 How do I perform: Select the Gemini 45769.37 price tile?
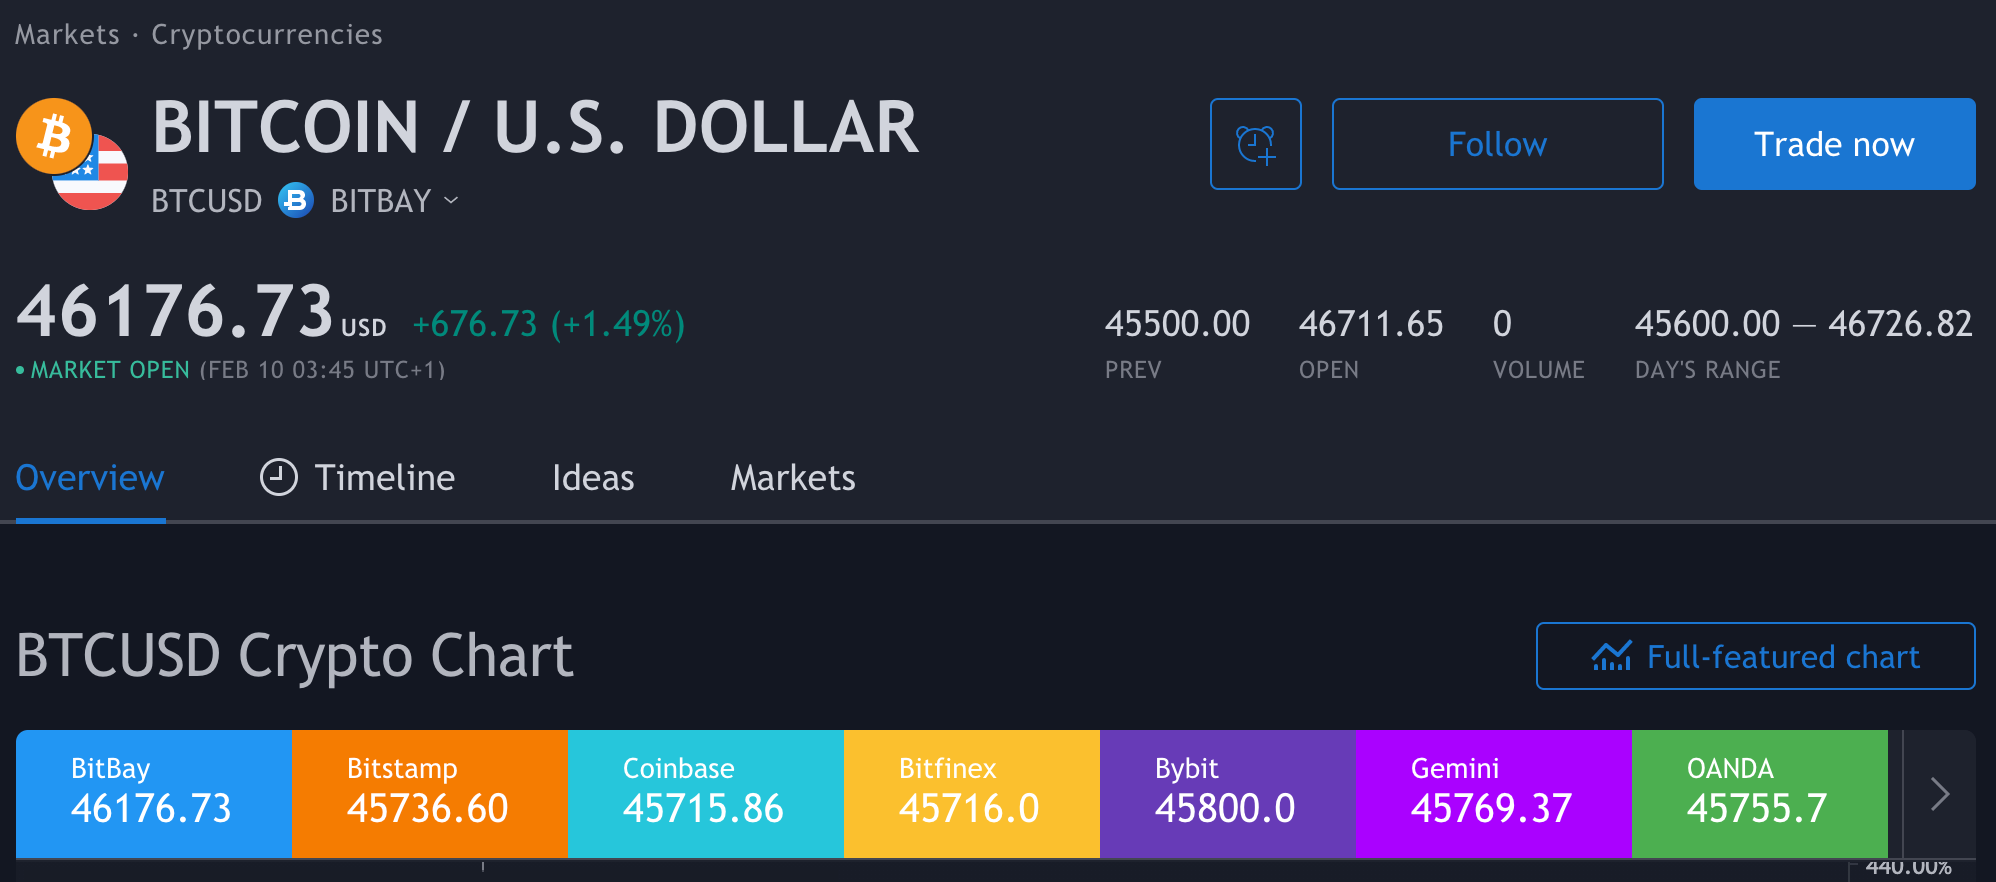point(1494,794)
